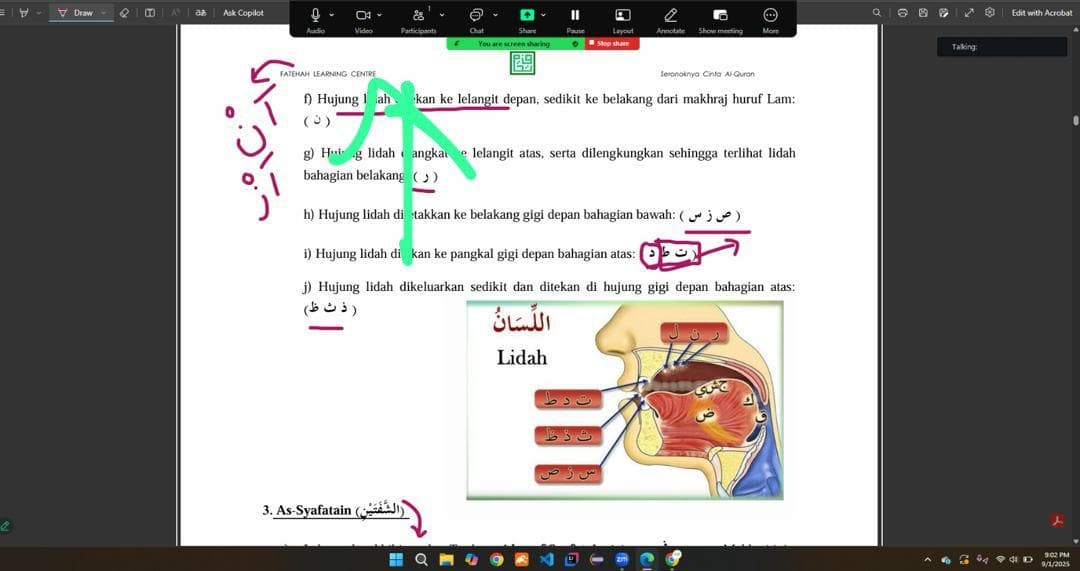Open PDF viewer settings gear
This screenshot has width=1080, height=571.
tap(990, 12)
